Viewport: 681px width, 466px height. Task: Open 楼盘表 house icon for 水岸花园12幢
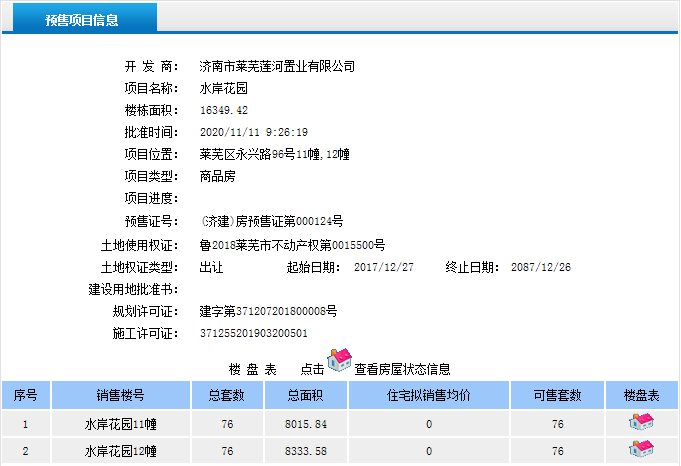(x=641, y=449)
